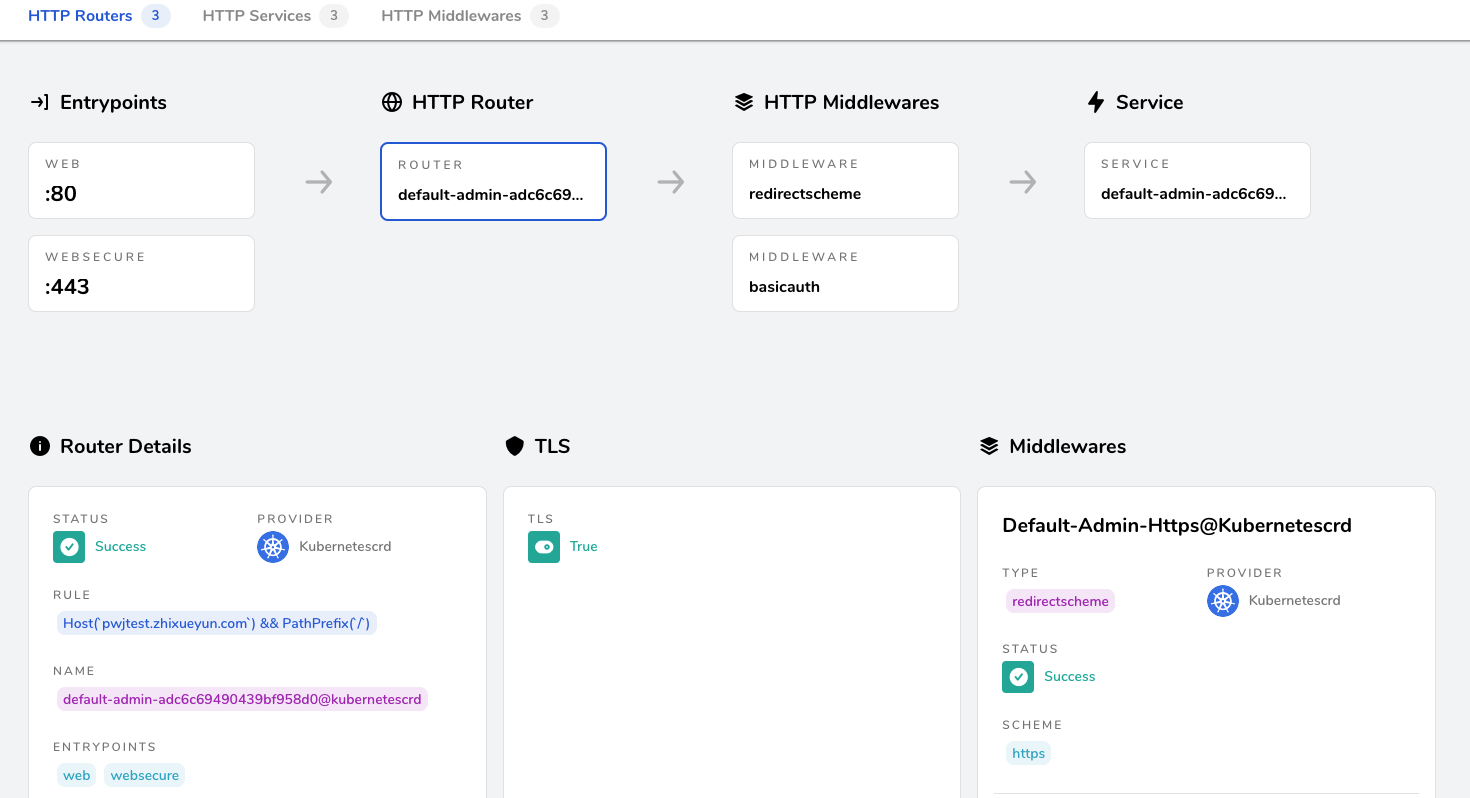Click the 'Kubernetescrd' provider text in Router Details

[x=345, y=547]
